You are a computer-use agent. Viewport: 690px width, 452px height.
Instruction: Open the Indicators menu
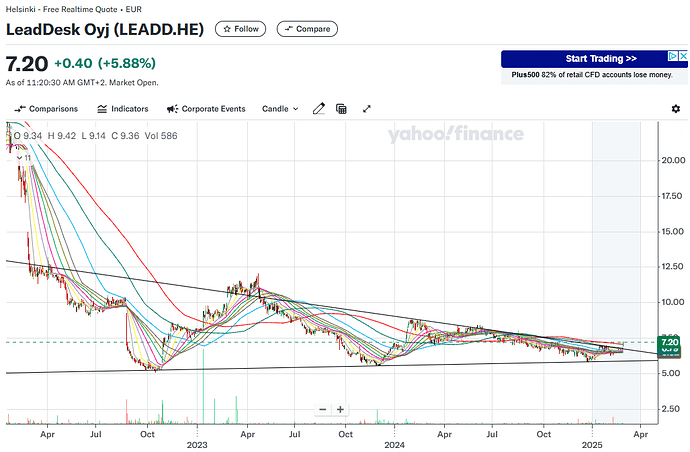coord(122,109)
